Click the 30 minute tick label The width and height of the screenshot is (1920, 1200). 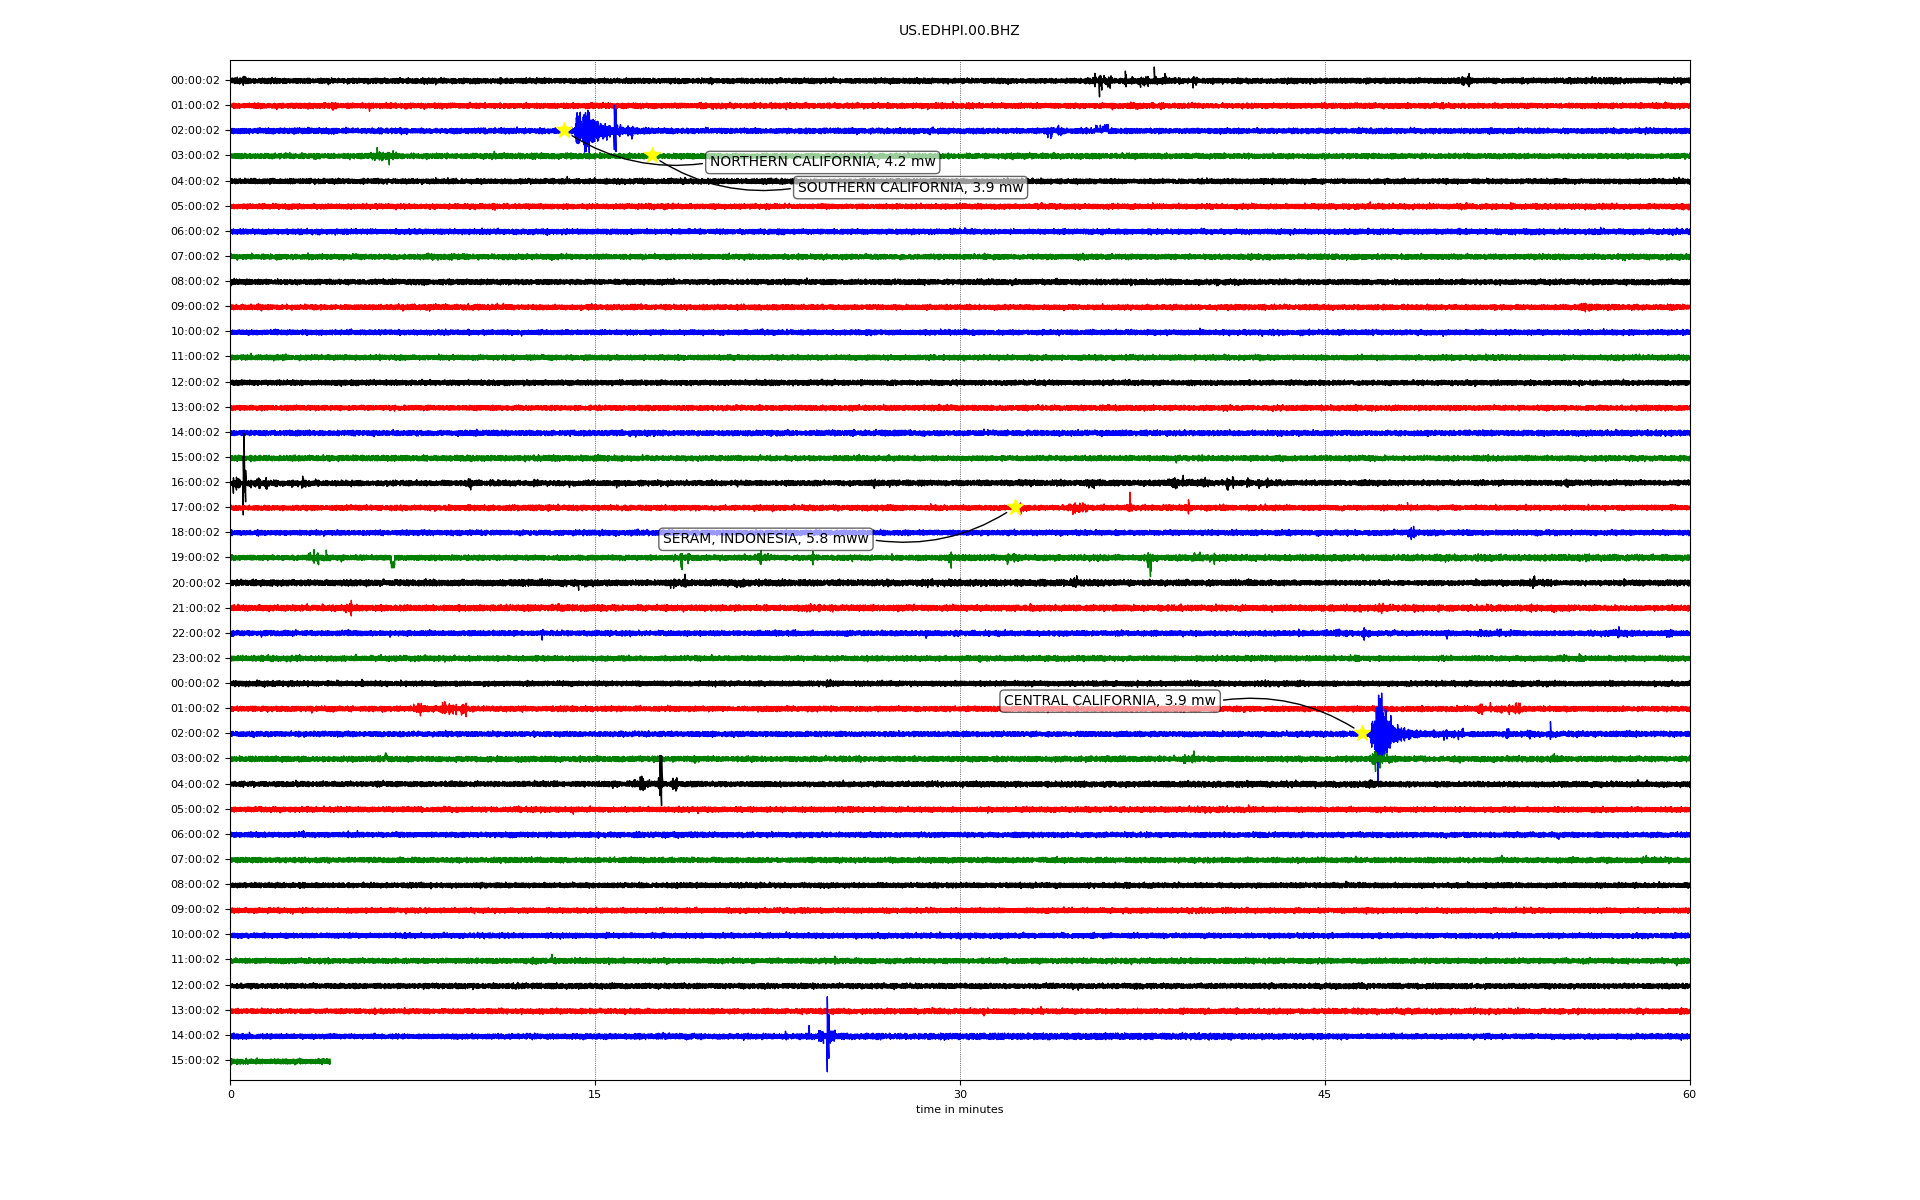pos(960,1094)
